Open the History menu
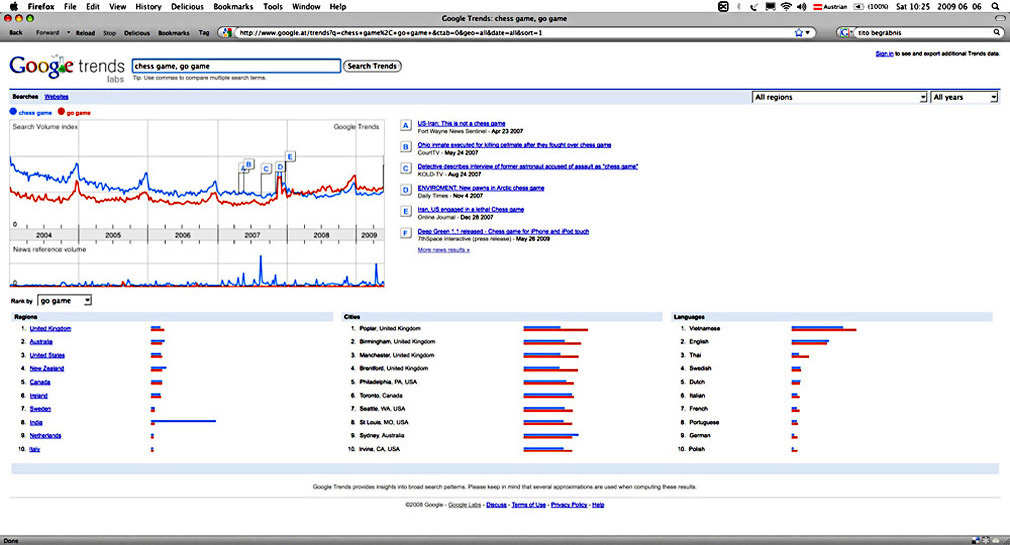 [148, 6]
